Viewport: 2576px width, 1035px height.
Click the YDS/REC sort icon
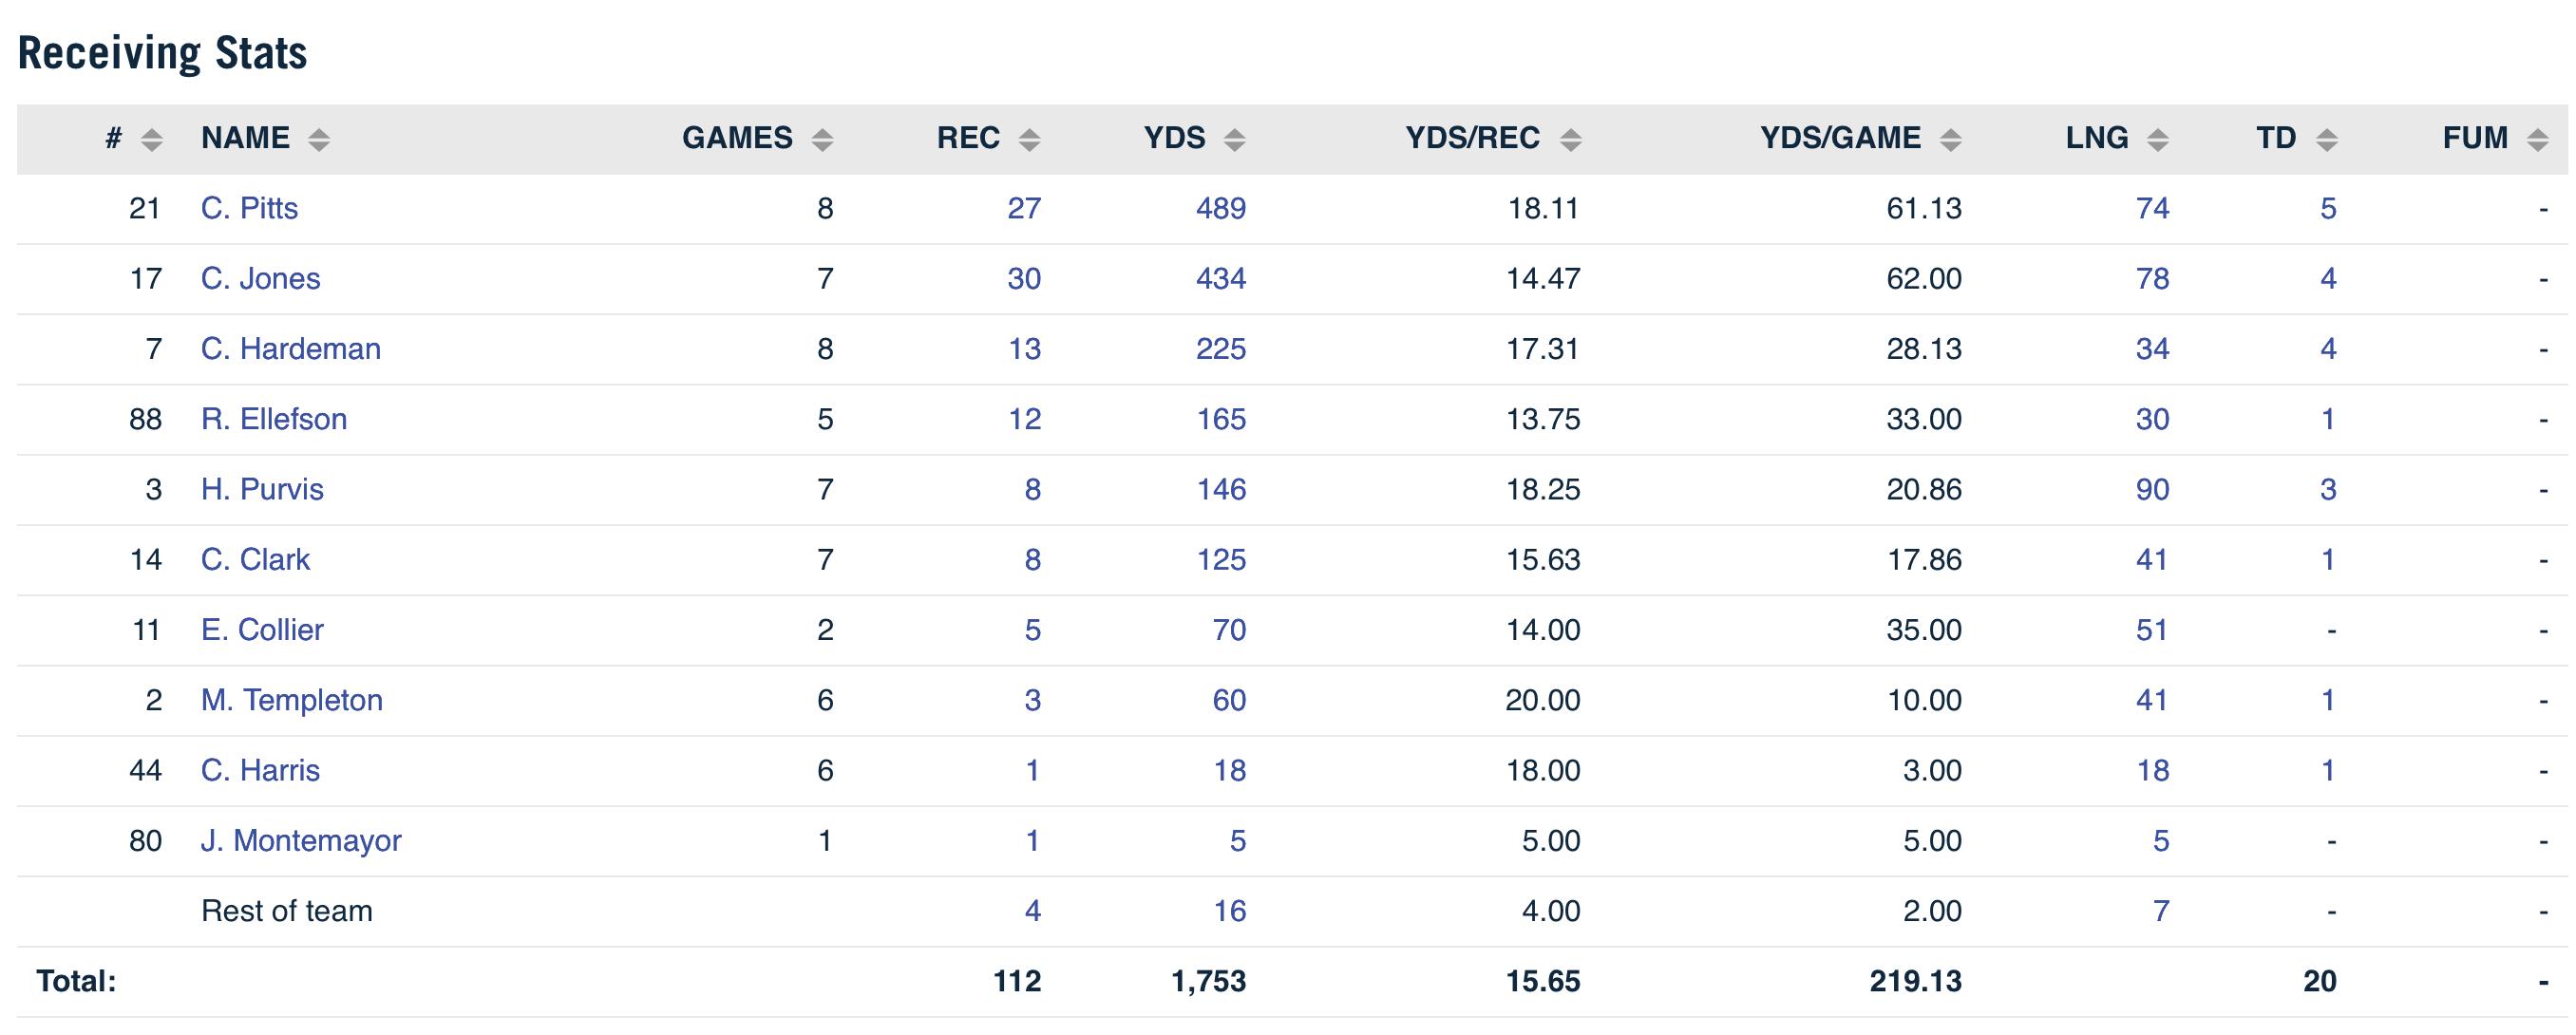tap(1570, 139)
